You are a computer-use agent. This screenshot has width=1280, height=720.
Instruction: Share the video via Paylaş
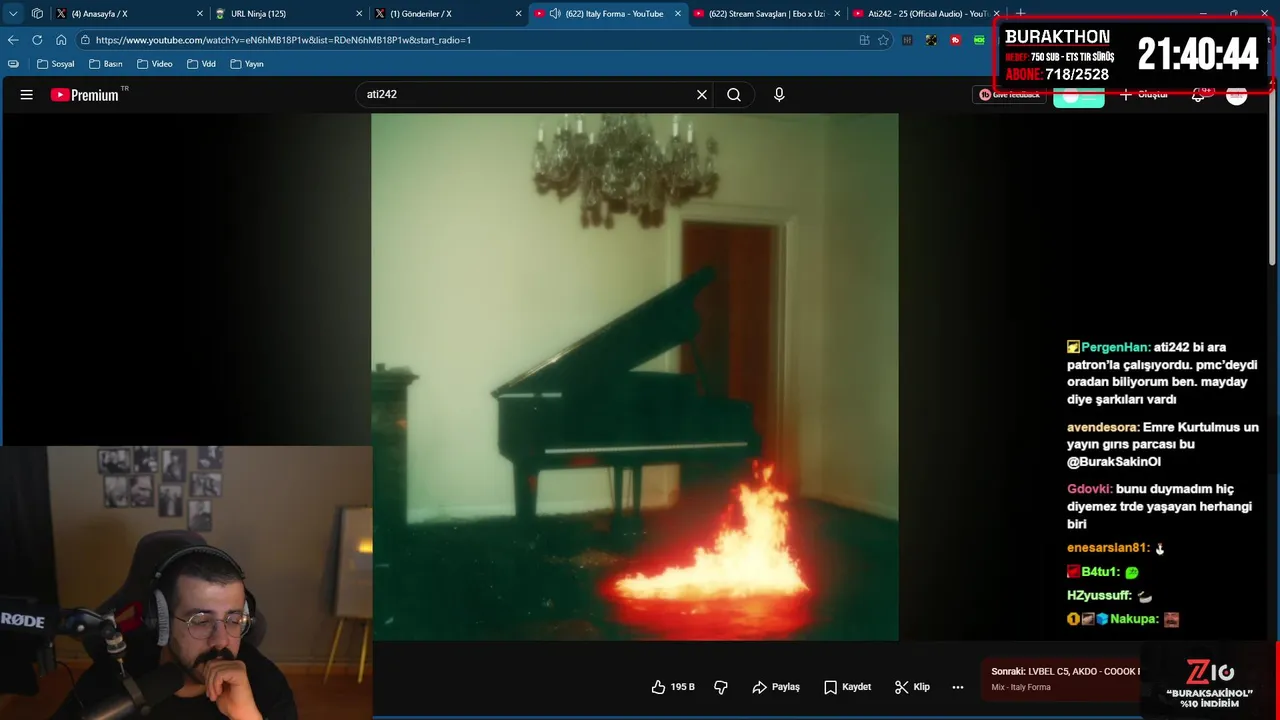click(776, 687)
